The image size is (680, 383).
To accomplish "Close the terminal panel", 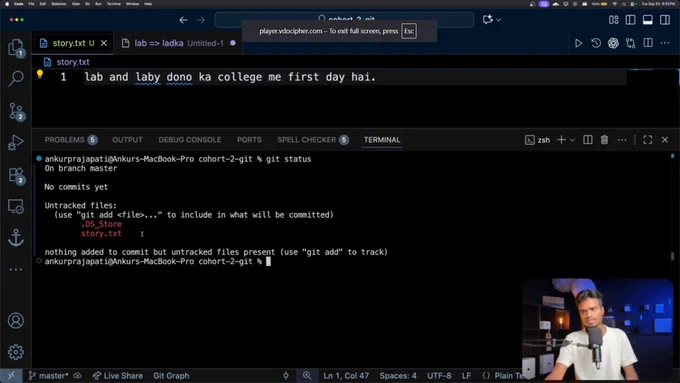I will tap(665, 140).
